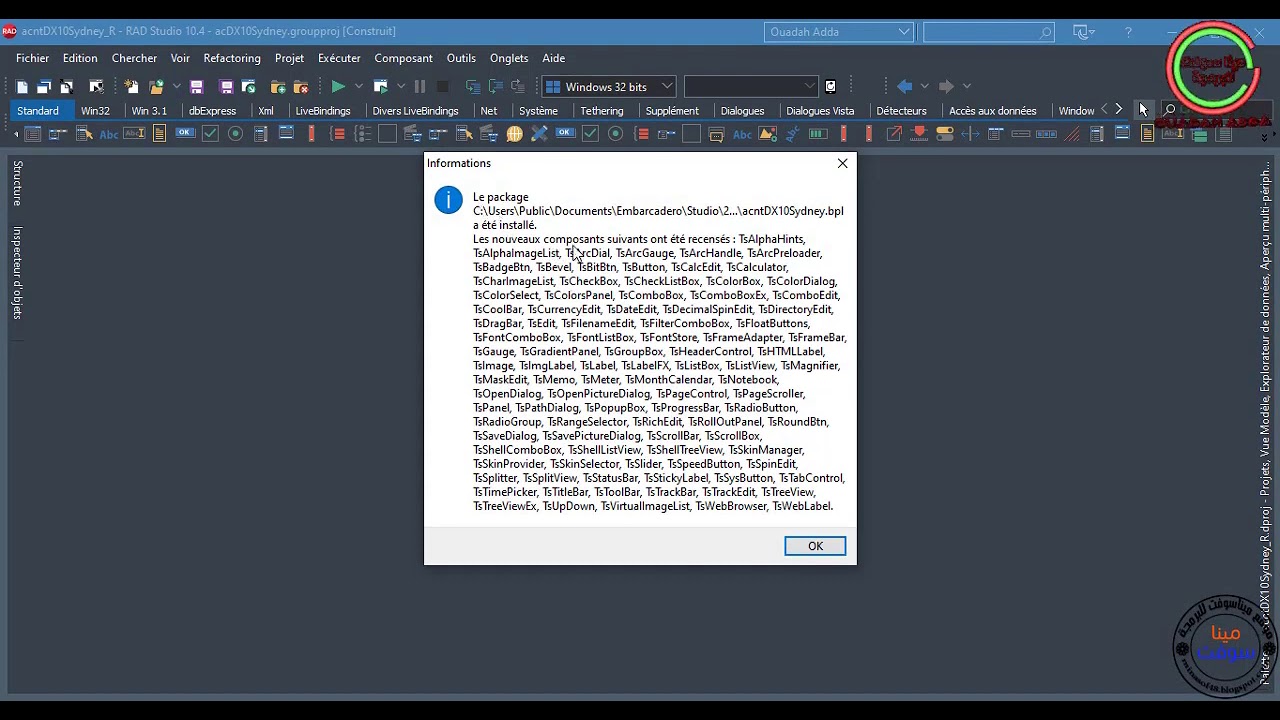Open the Refactoring menu
The image size is (1280, 720).
pyautogui.click(x=232, y=58)
